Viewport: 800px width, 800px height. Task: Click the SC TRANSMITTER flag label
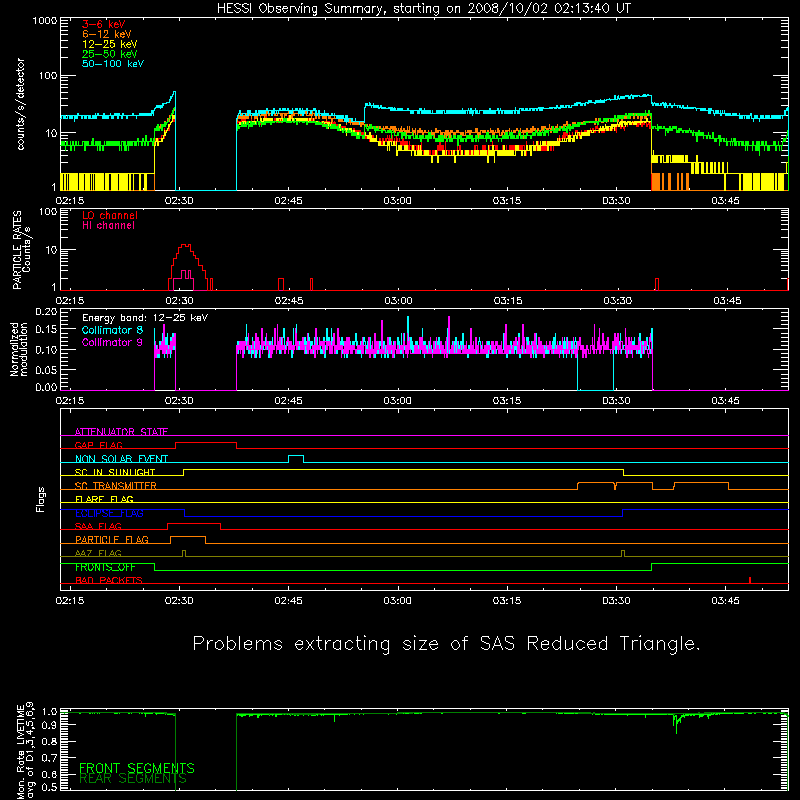click(x=116, y=486)
